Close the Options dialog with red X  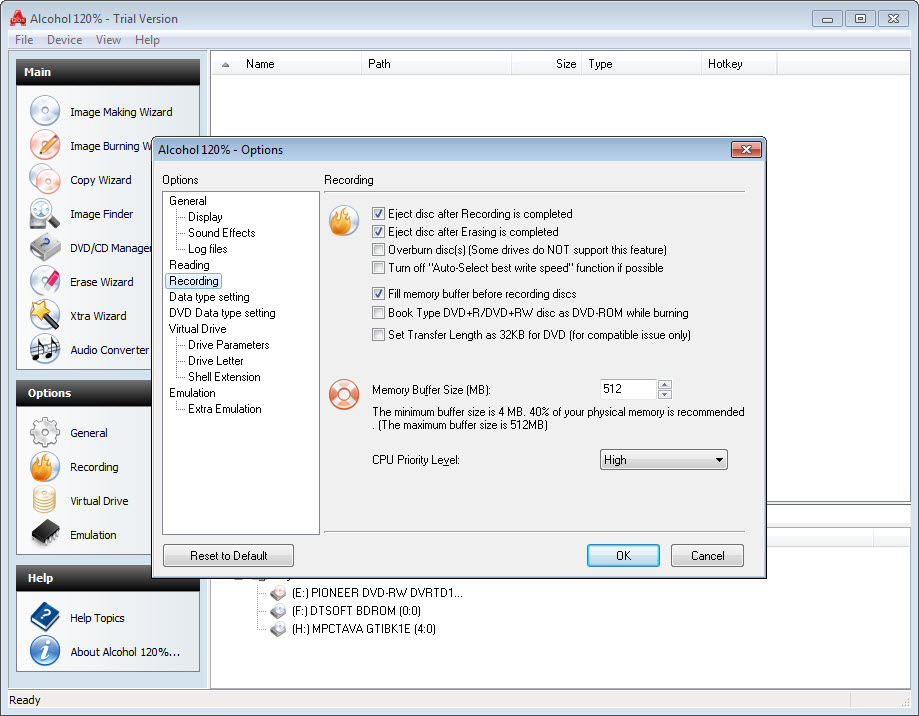click(x=746, y=149)
